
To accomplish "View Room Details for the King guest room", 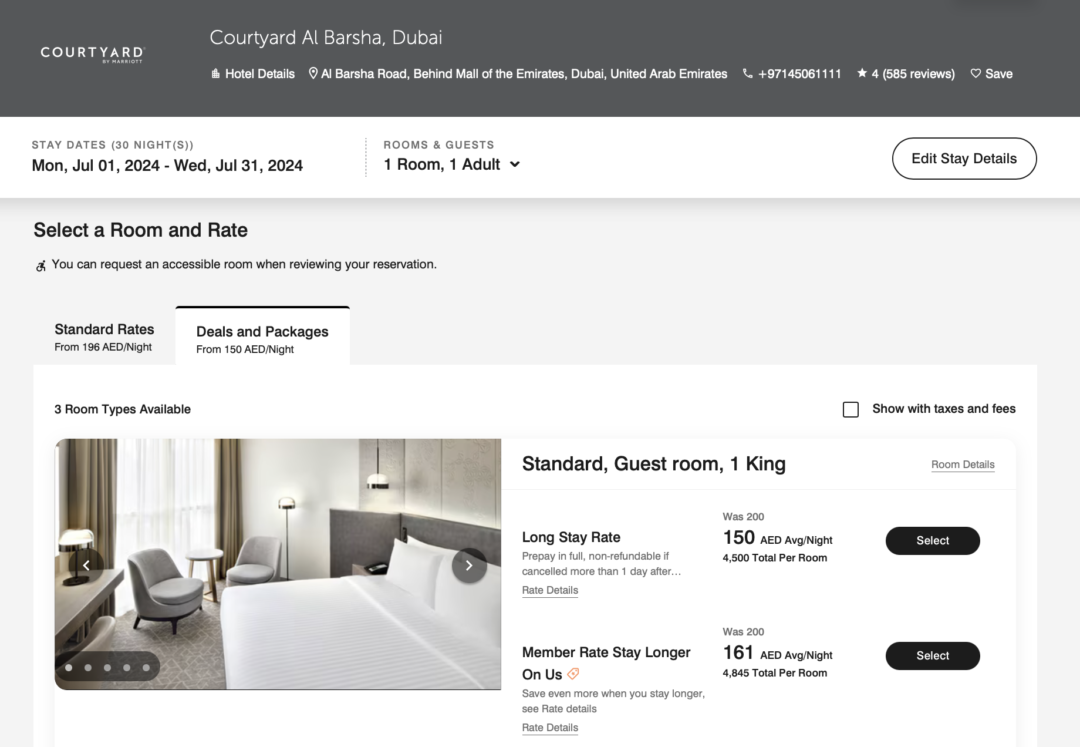I will pyautogui.click(x=963, y=465).
